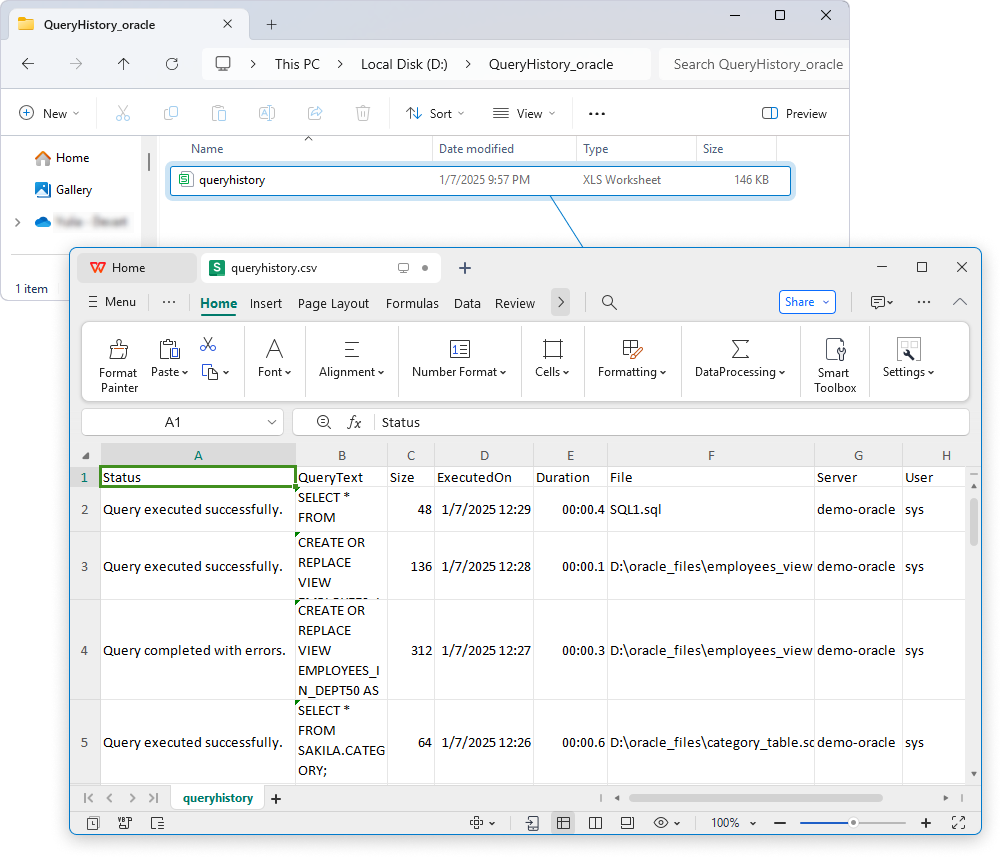Click the zoom magnifier icon in formula bar

click(324, 422)
